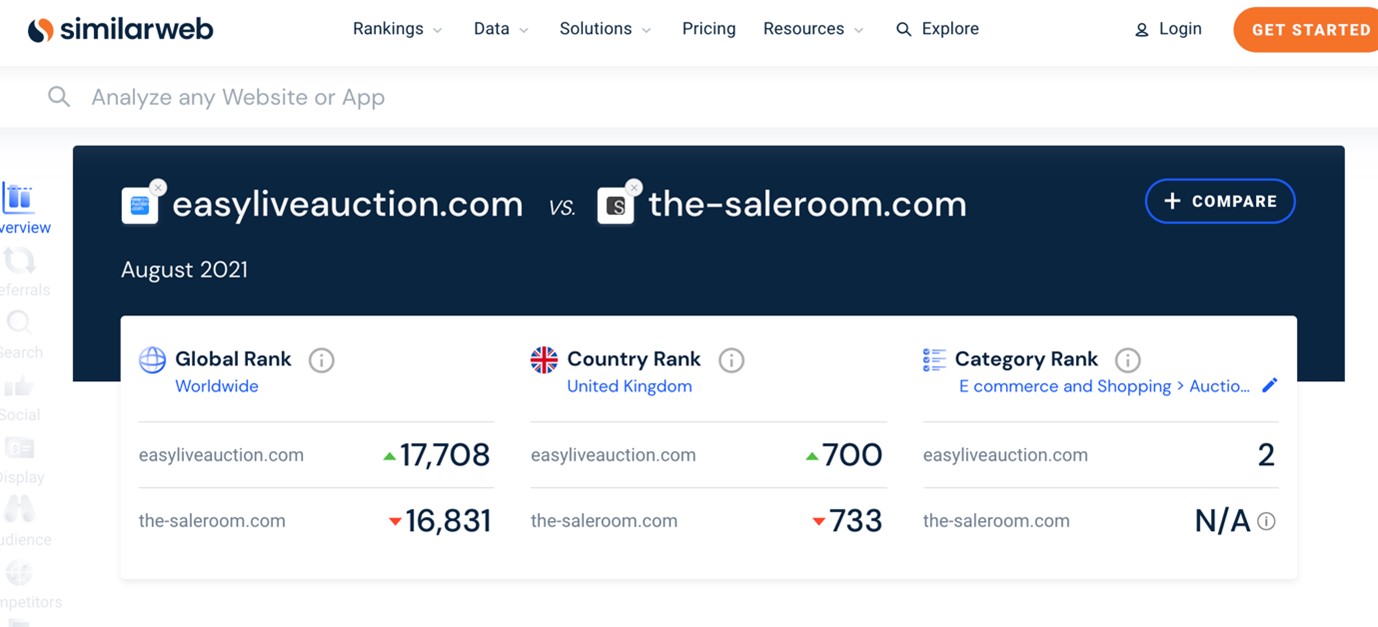Open the Category Rank info icon
The image size is (1378, 627).
(x=1128, y=360)
